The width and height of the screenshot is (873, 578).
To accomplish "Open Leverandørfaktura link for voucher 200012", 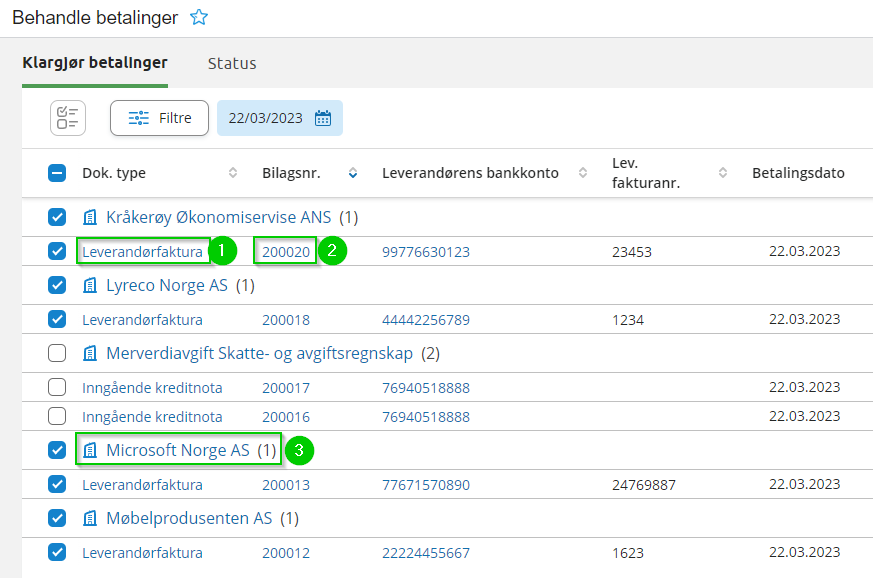I will click(143, 552).
